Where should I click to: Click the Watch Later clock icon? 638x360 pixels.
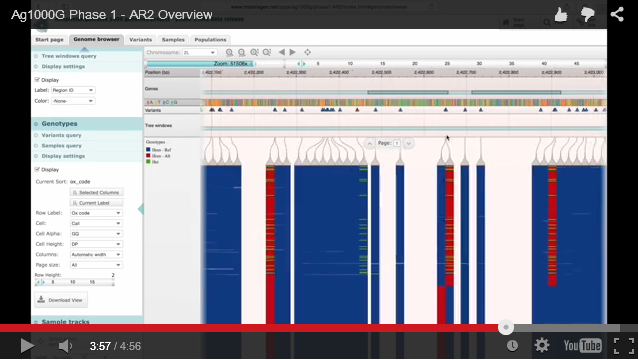tap(512, 346)
